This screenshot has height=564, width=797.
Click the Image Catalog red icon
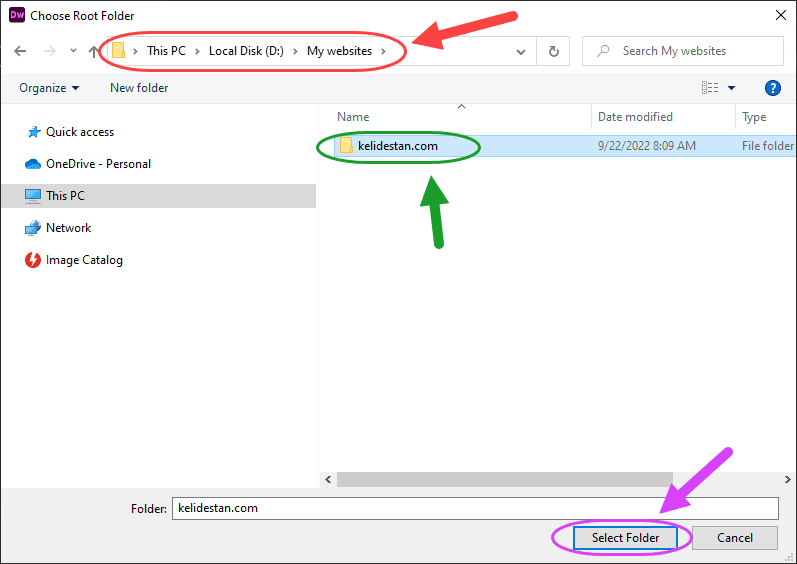(x=33, y=260)
